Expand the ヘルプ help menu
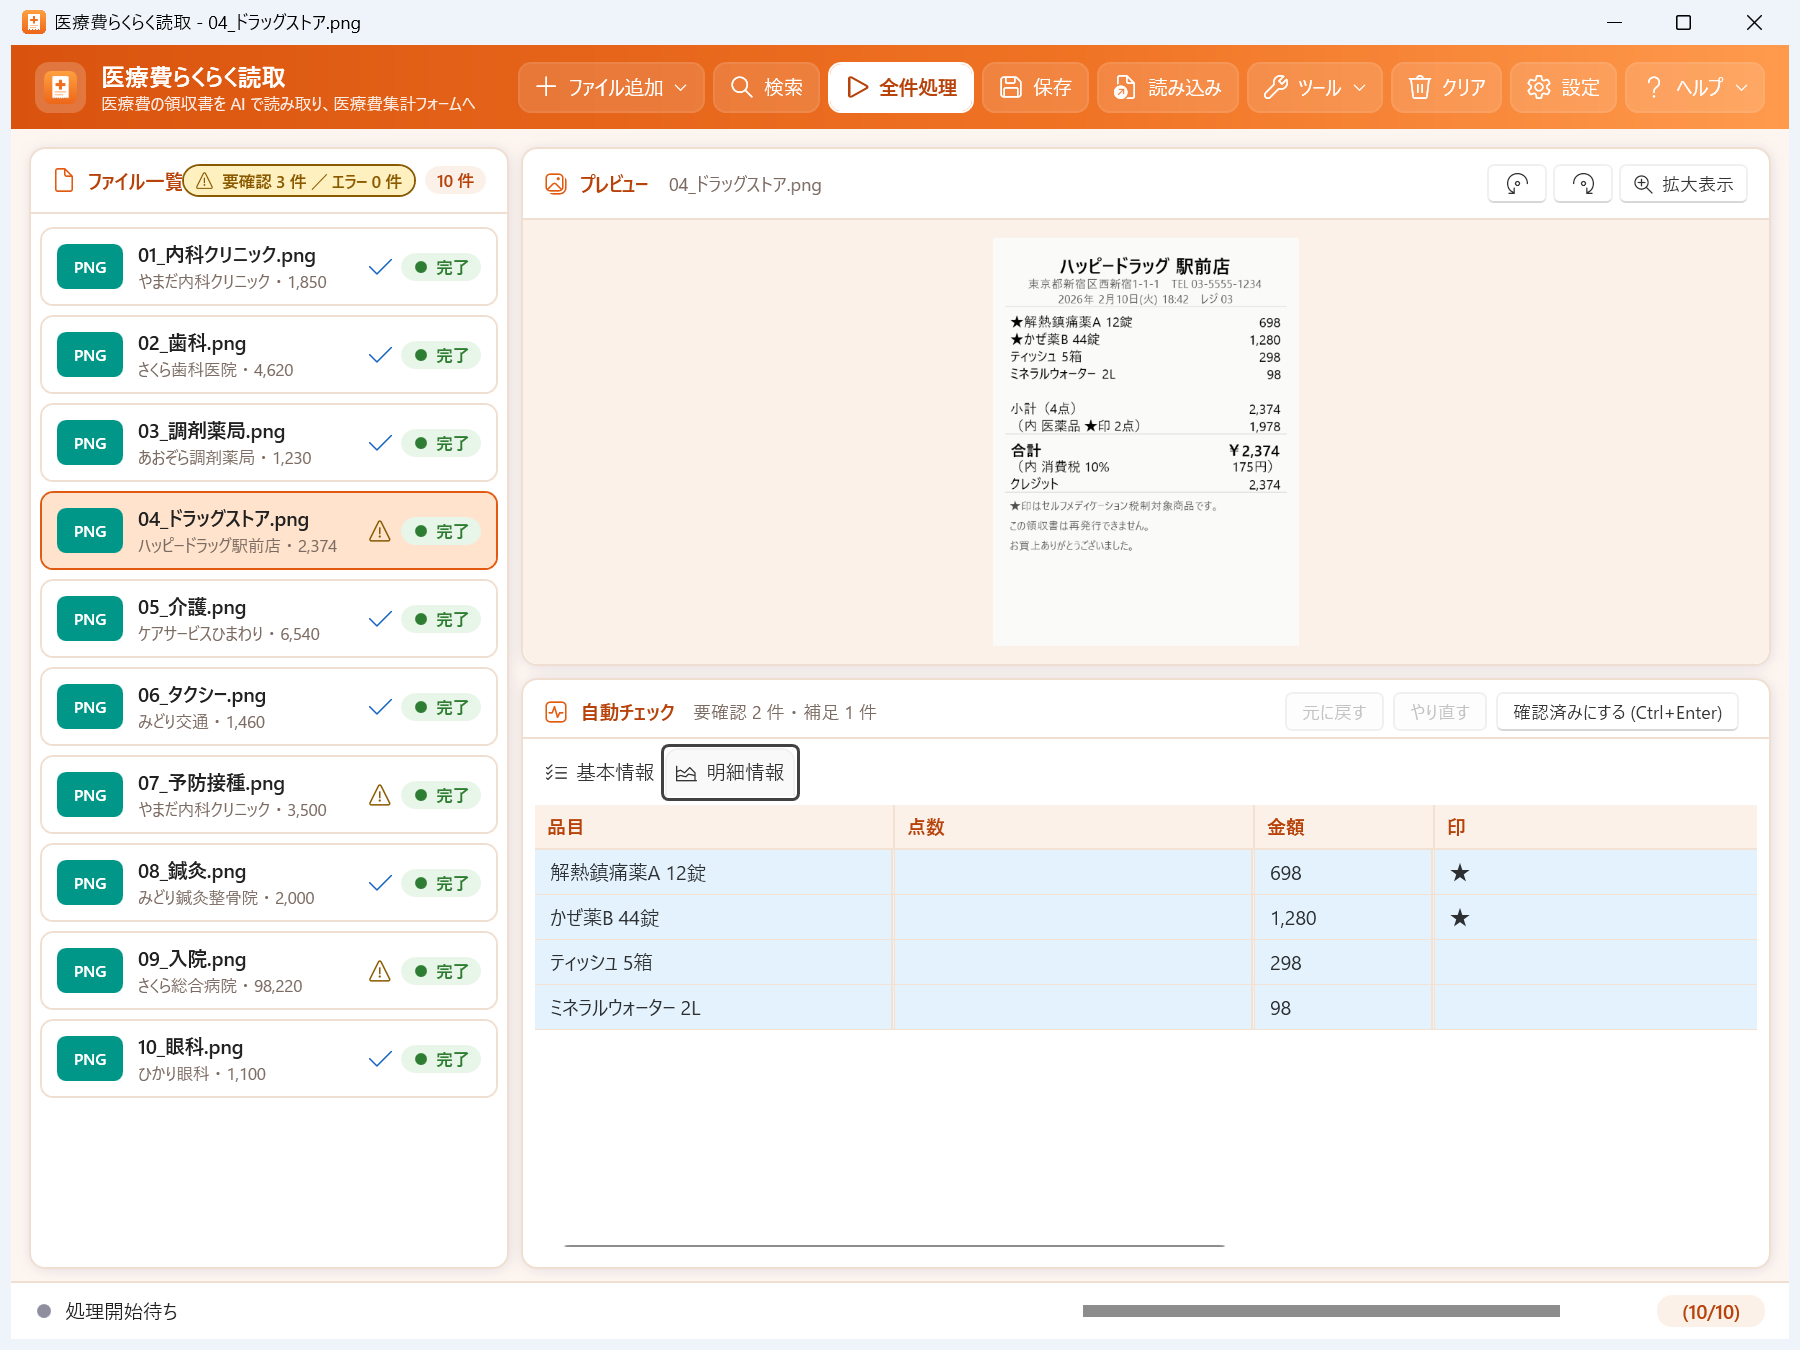 [1695, 87]
